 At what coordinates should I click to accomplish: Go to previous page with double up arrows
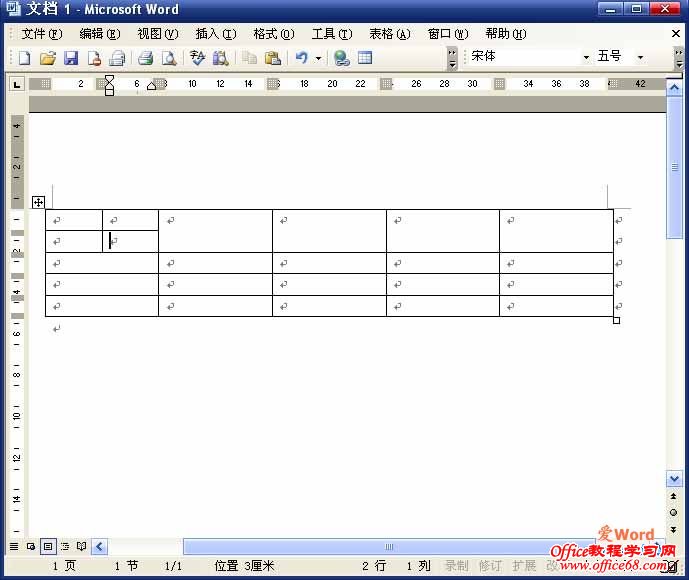(x=673, y=496)
